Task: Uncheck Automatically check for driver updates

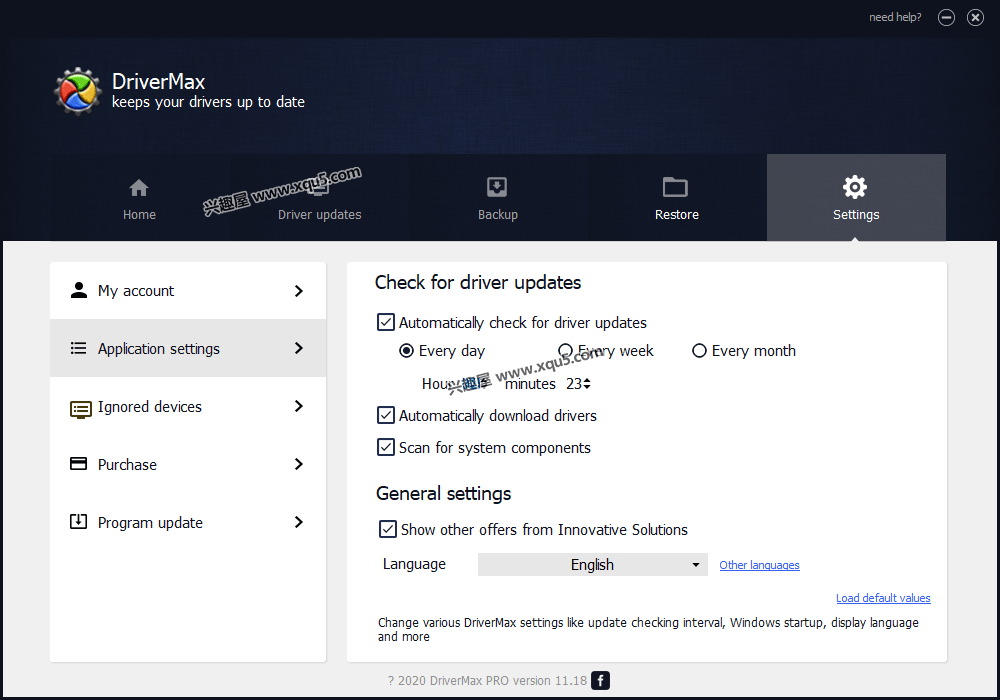Action: pyautogui.click(x=386, y=323)
